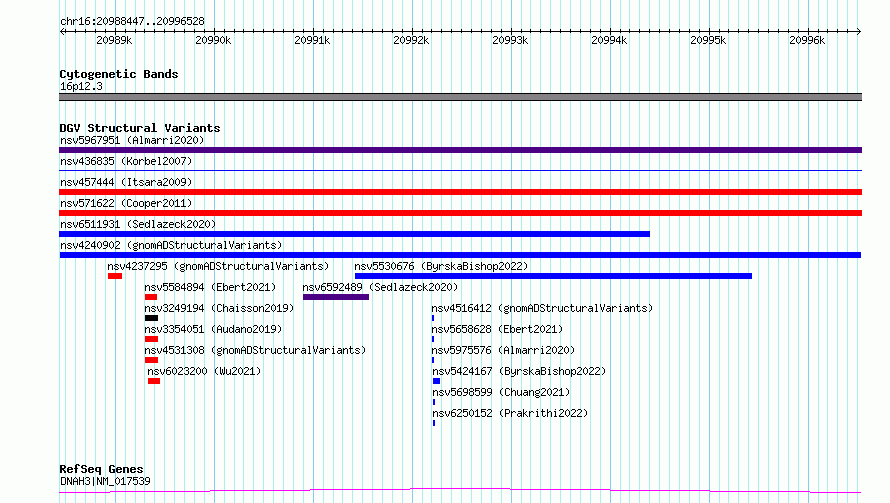Click the small red bar under nsv4531308

(152, 360)
